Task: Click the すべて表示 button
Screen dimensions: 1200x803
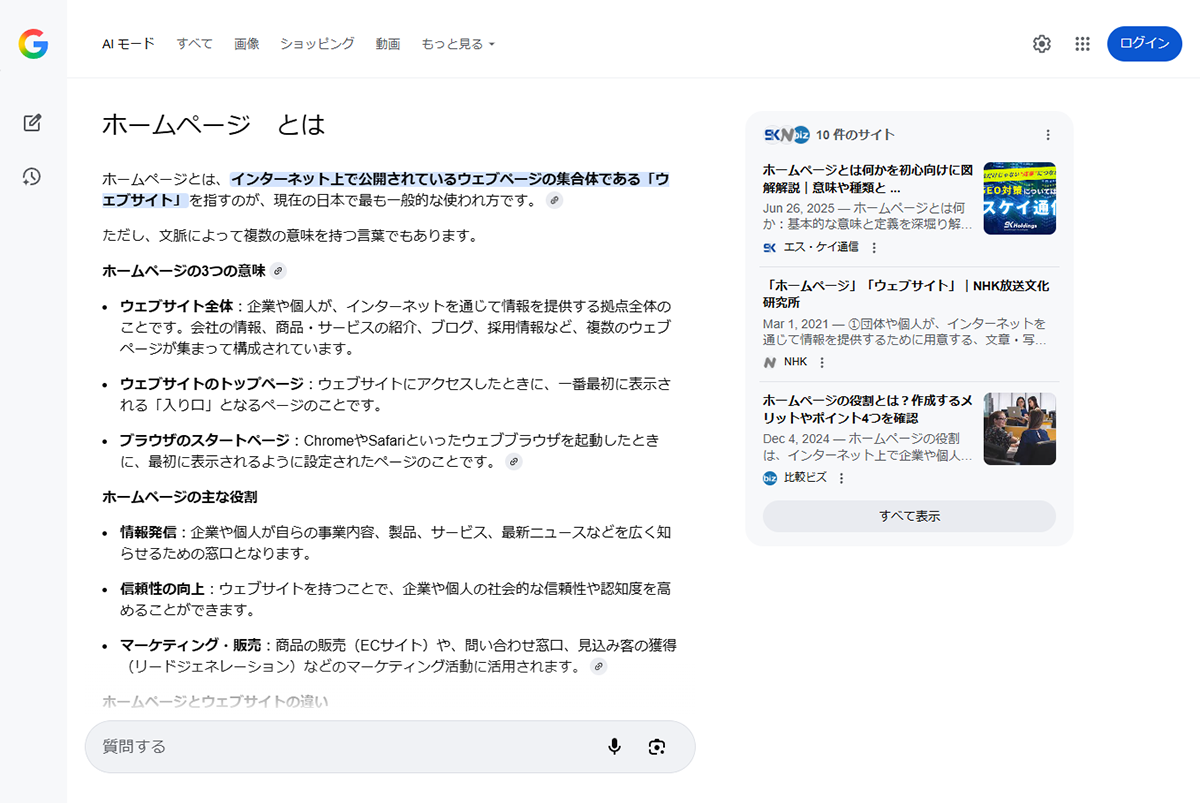Action: click(x=908, y=516)
